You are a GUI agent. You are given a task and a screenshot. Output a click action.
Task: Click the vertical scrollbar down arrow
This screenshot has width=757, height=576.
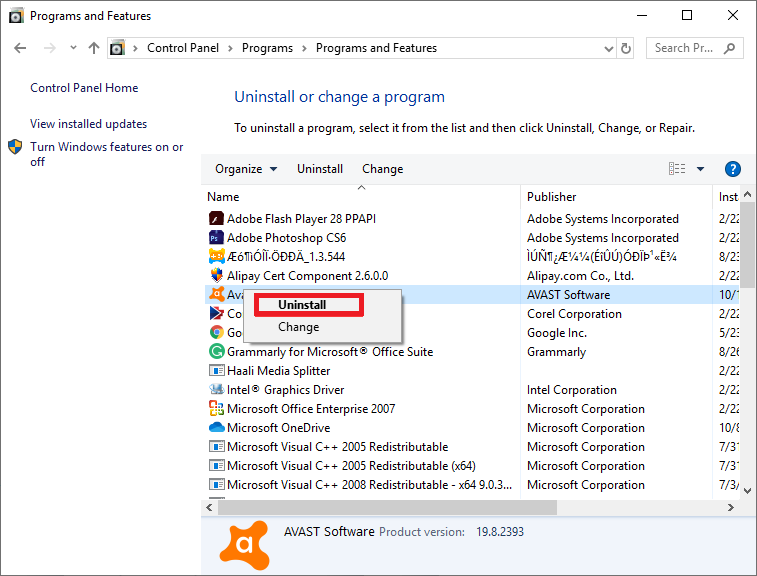click(x=747, y=491)
